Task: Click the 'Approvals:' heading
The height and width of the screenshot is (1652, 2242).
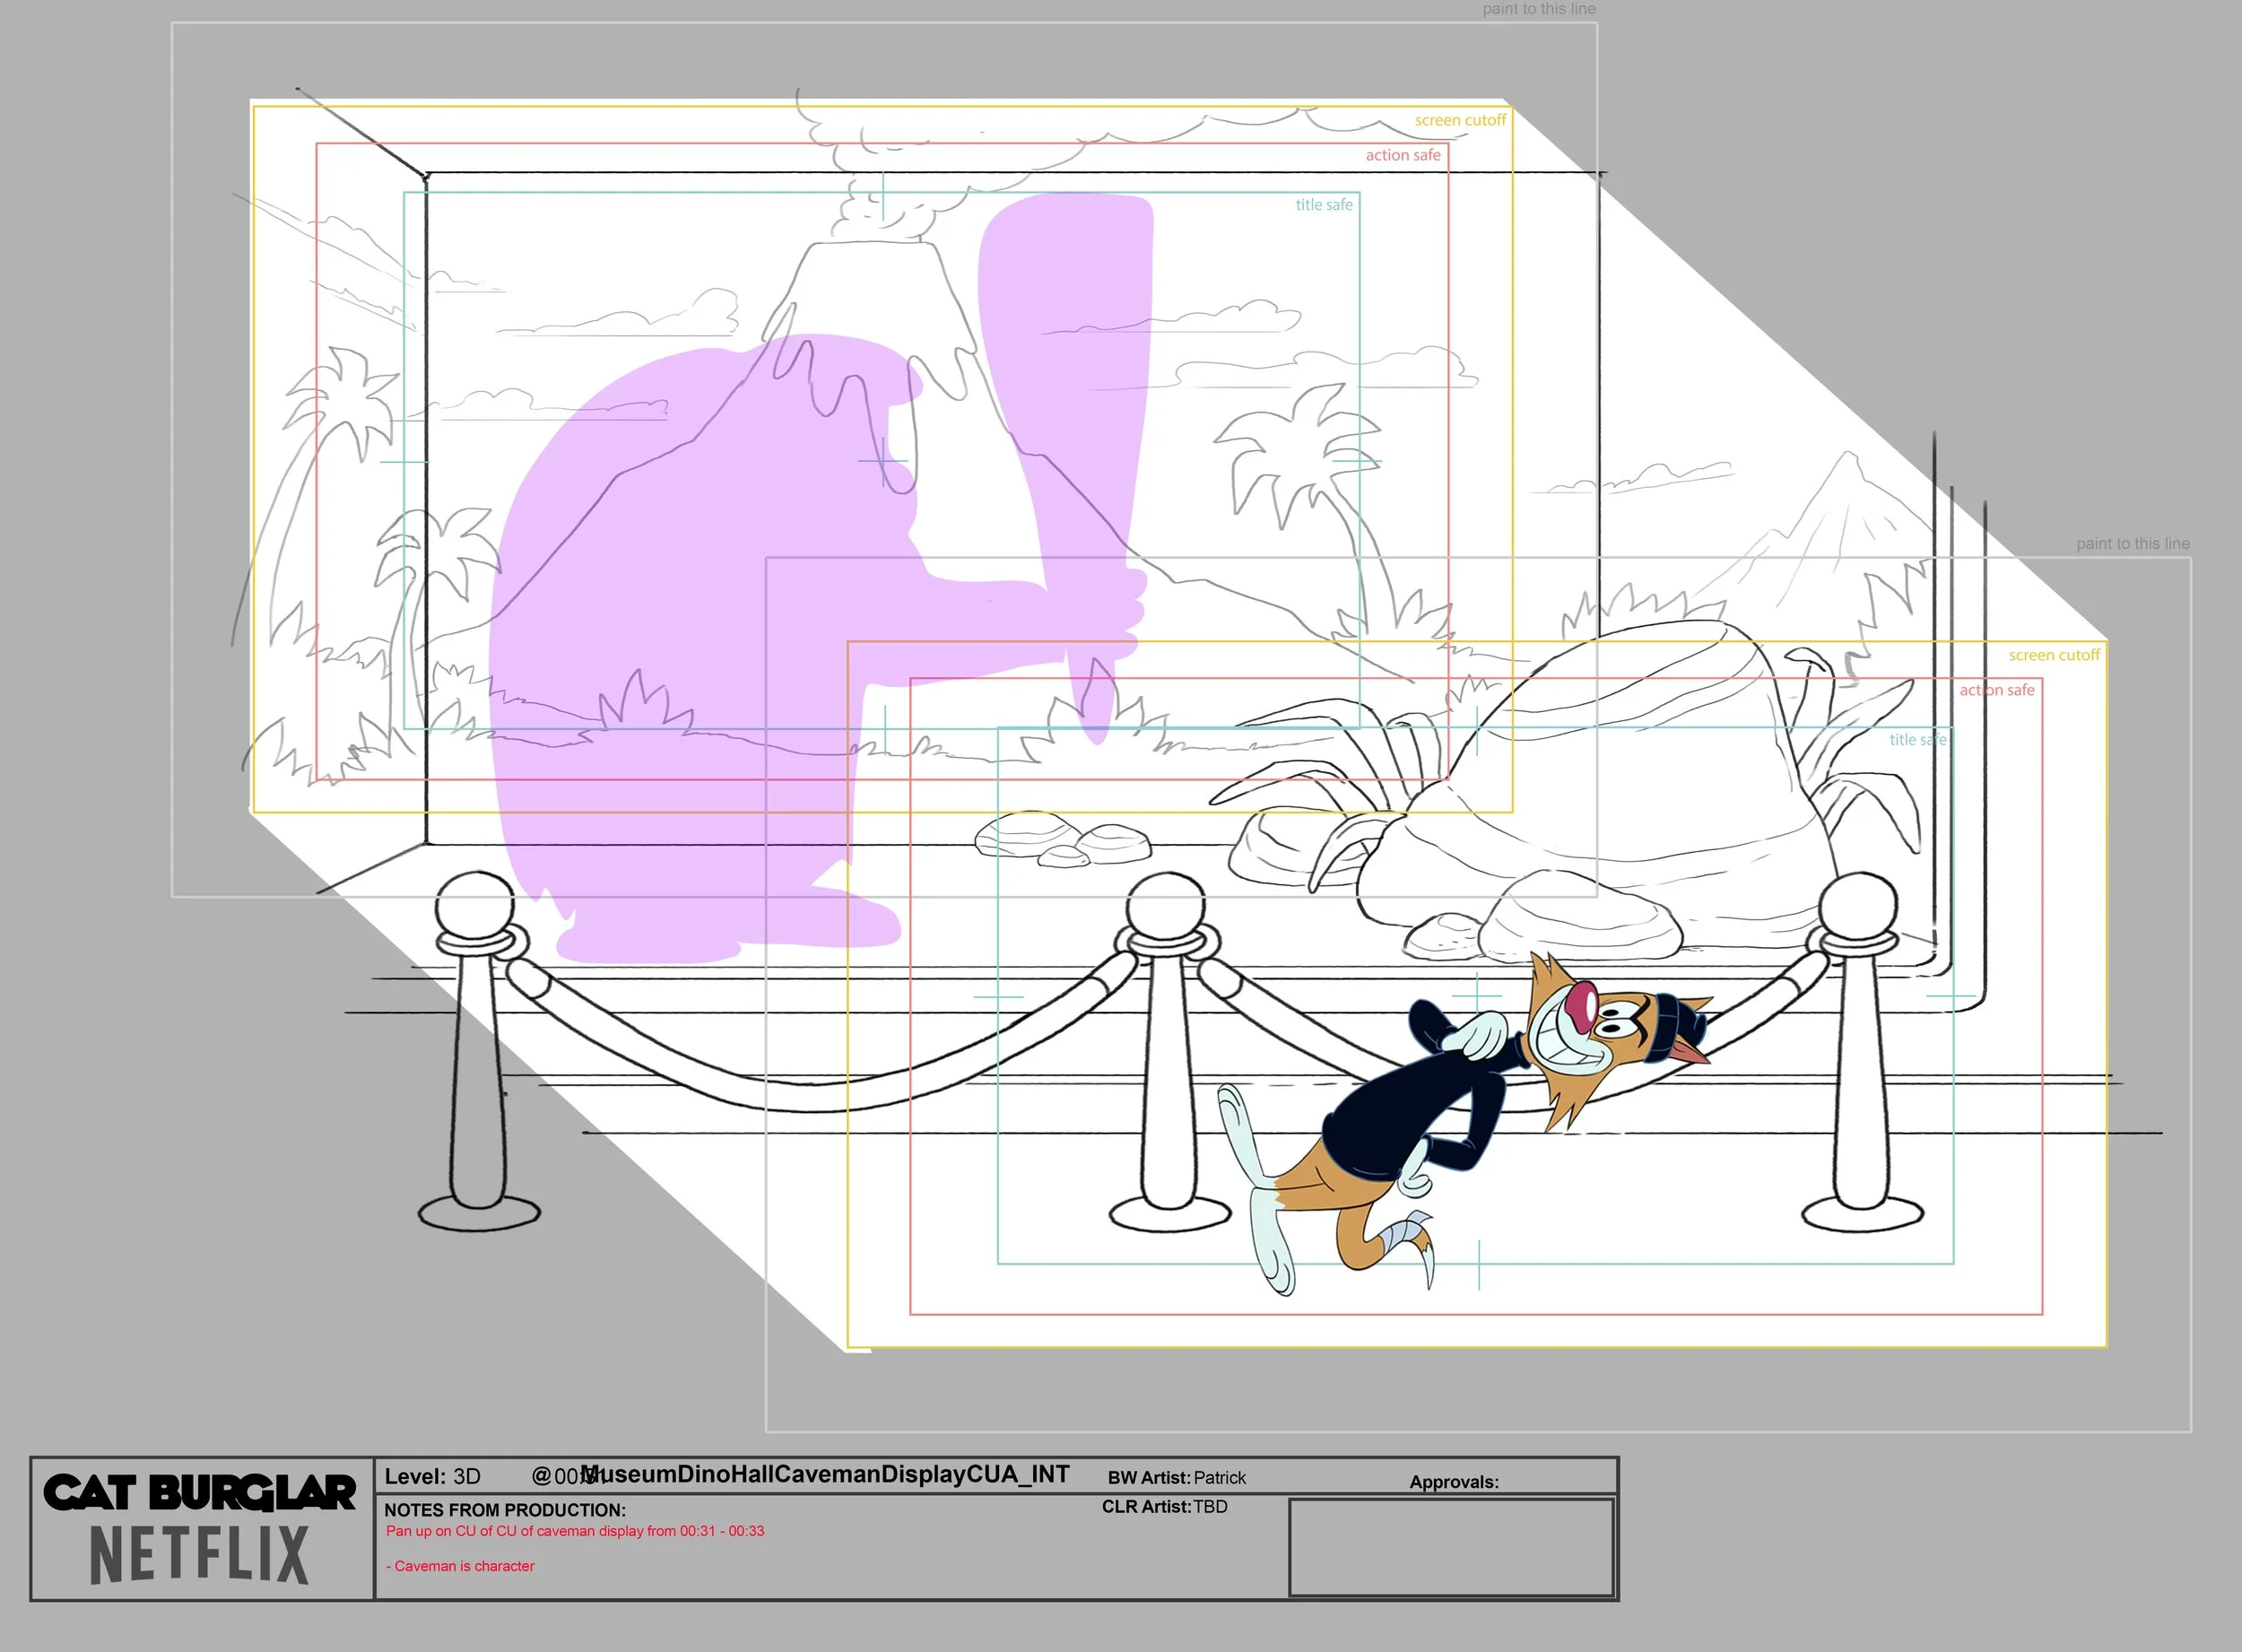Action: coord(1454,1482)
